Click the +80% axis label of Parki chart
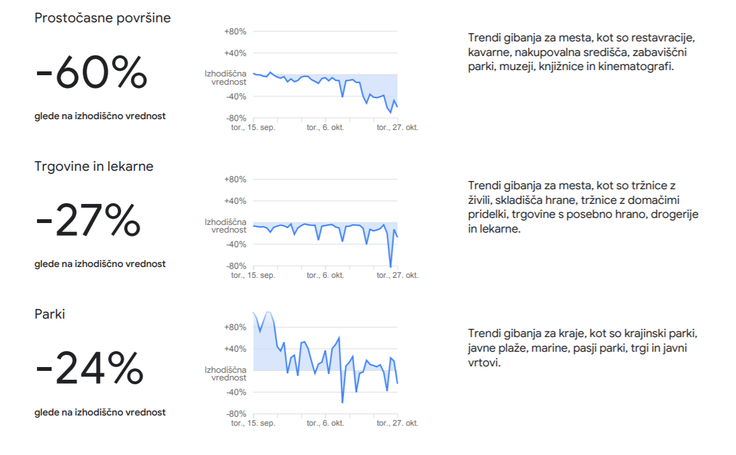This screenshot has height=455, width=736. pyautogui.click(x=235, y=327)
